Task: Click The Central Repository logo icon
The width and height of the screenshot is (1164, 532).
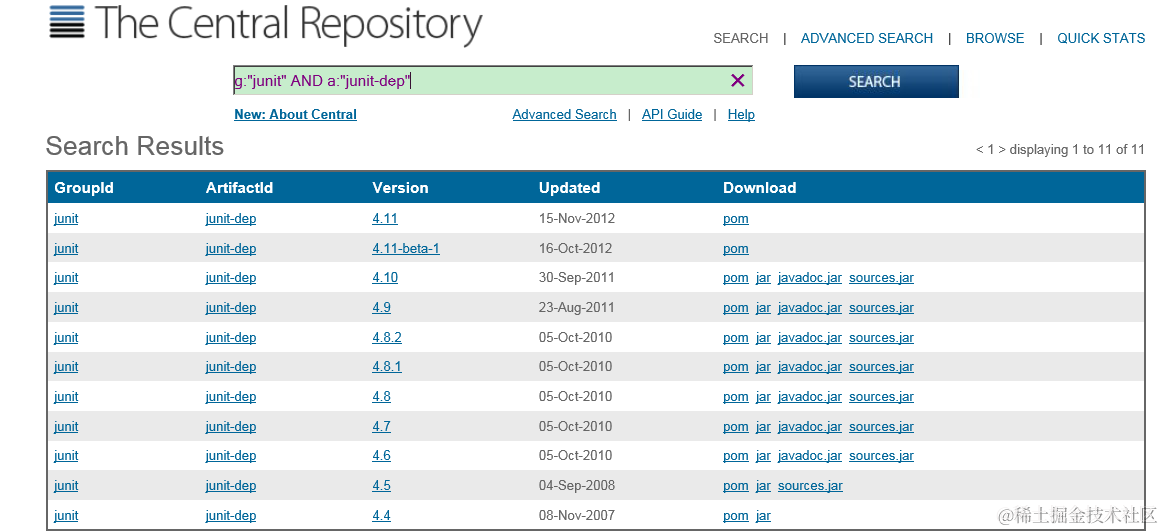Action: coord(67,22)
